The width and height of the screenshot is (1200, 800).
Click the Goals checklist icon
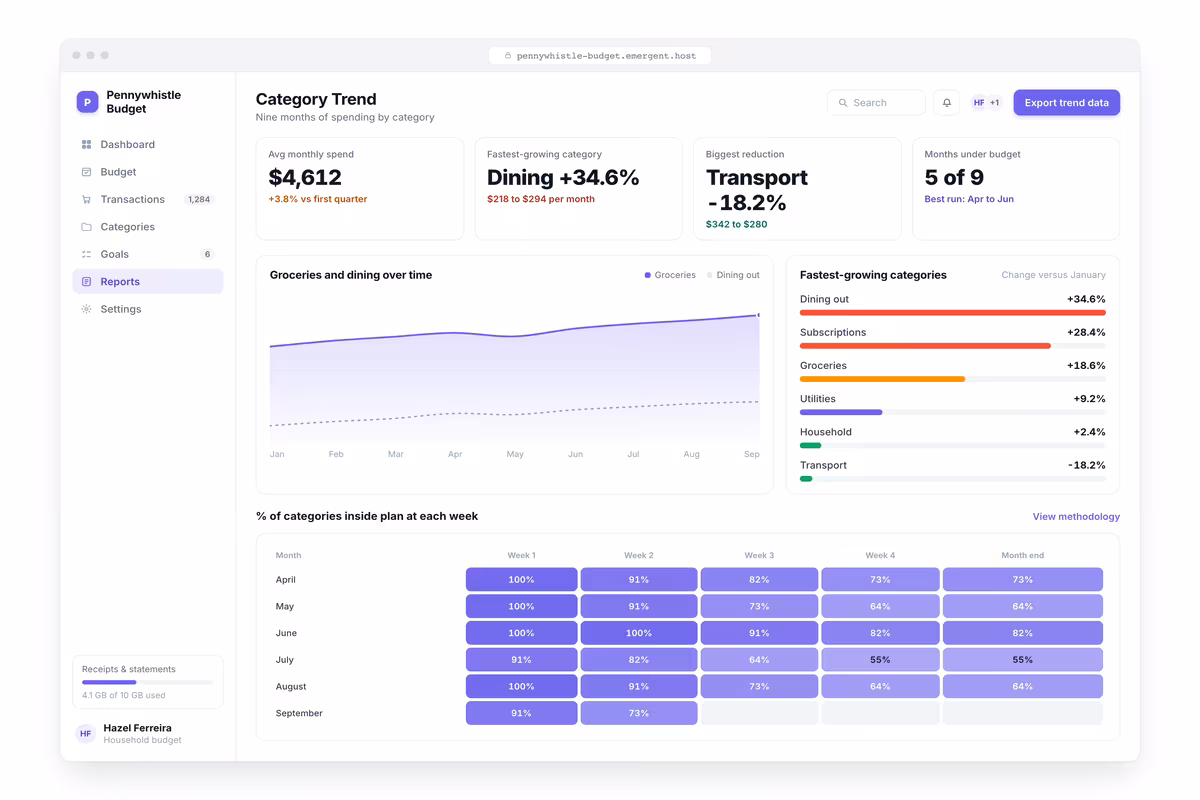(x=86, y=254)
